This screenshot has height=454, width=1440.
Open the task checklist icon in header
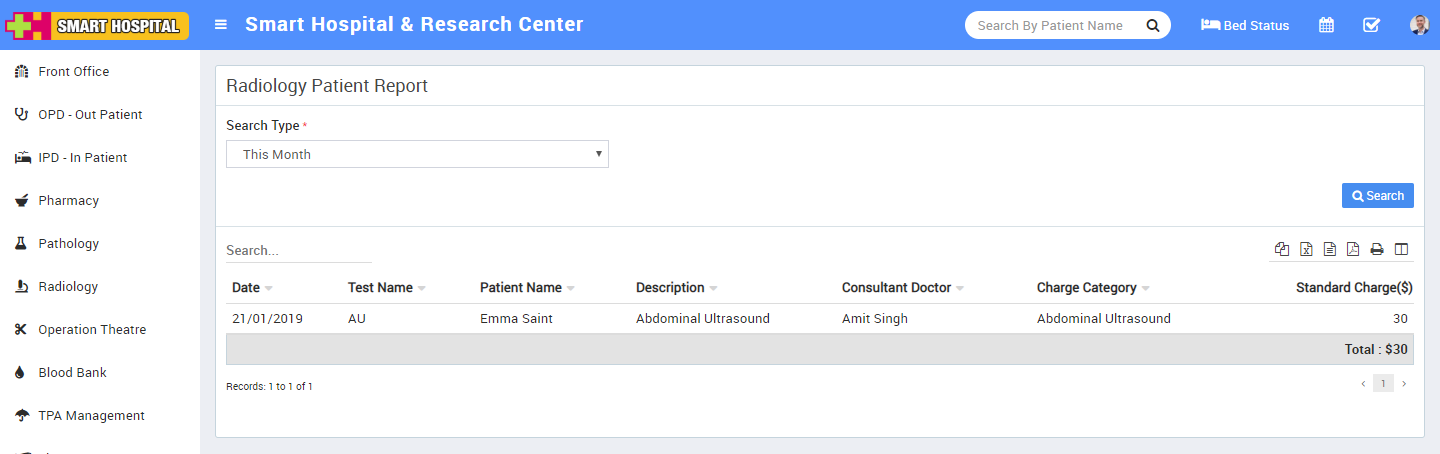point(1371,25)
